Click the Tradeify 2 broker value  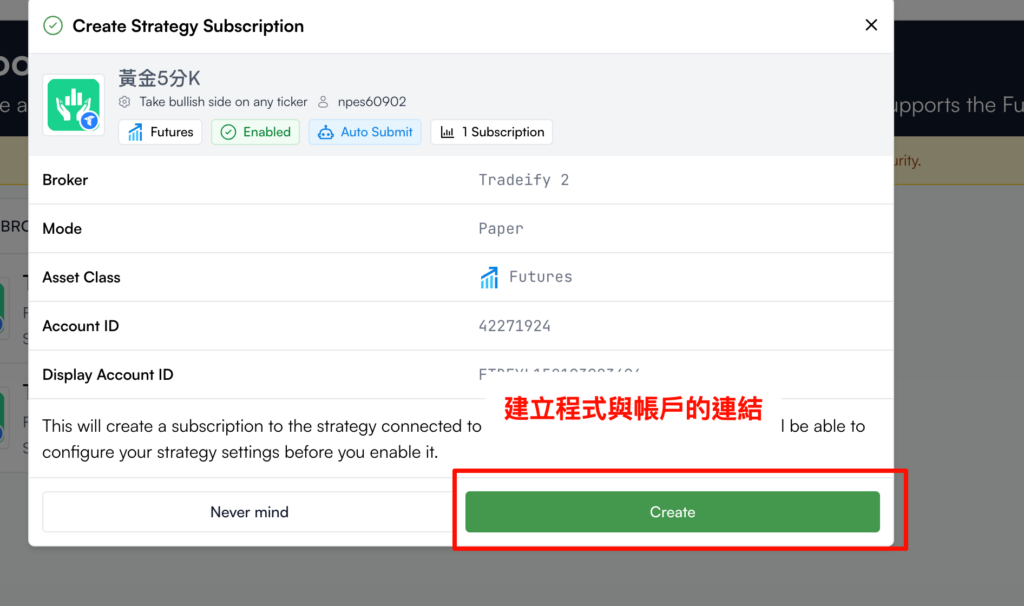[523, 180]
